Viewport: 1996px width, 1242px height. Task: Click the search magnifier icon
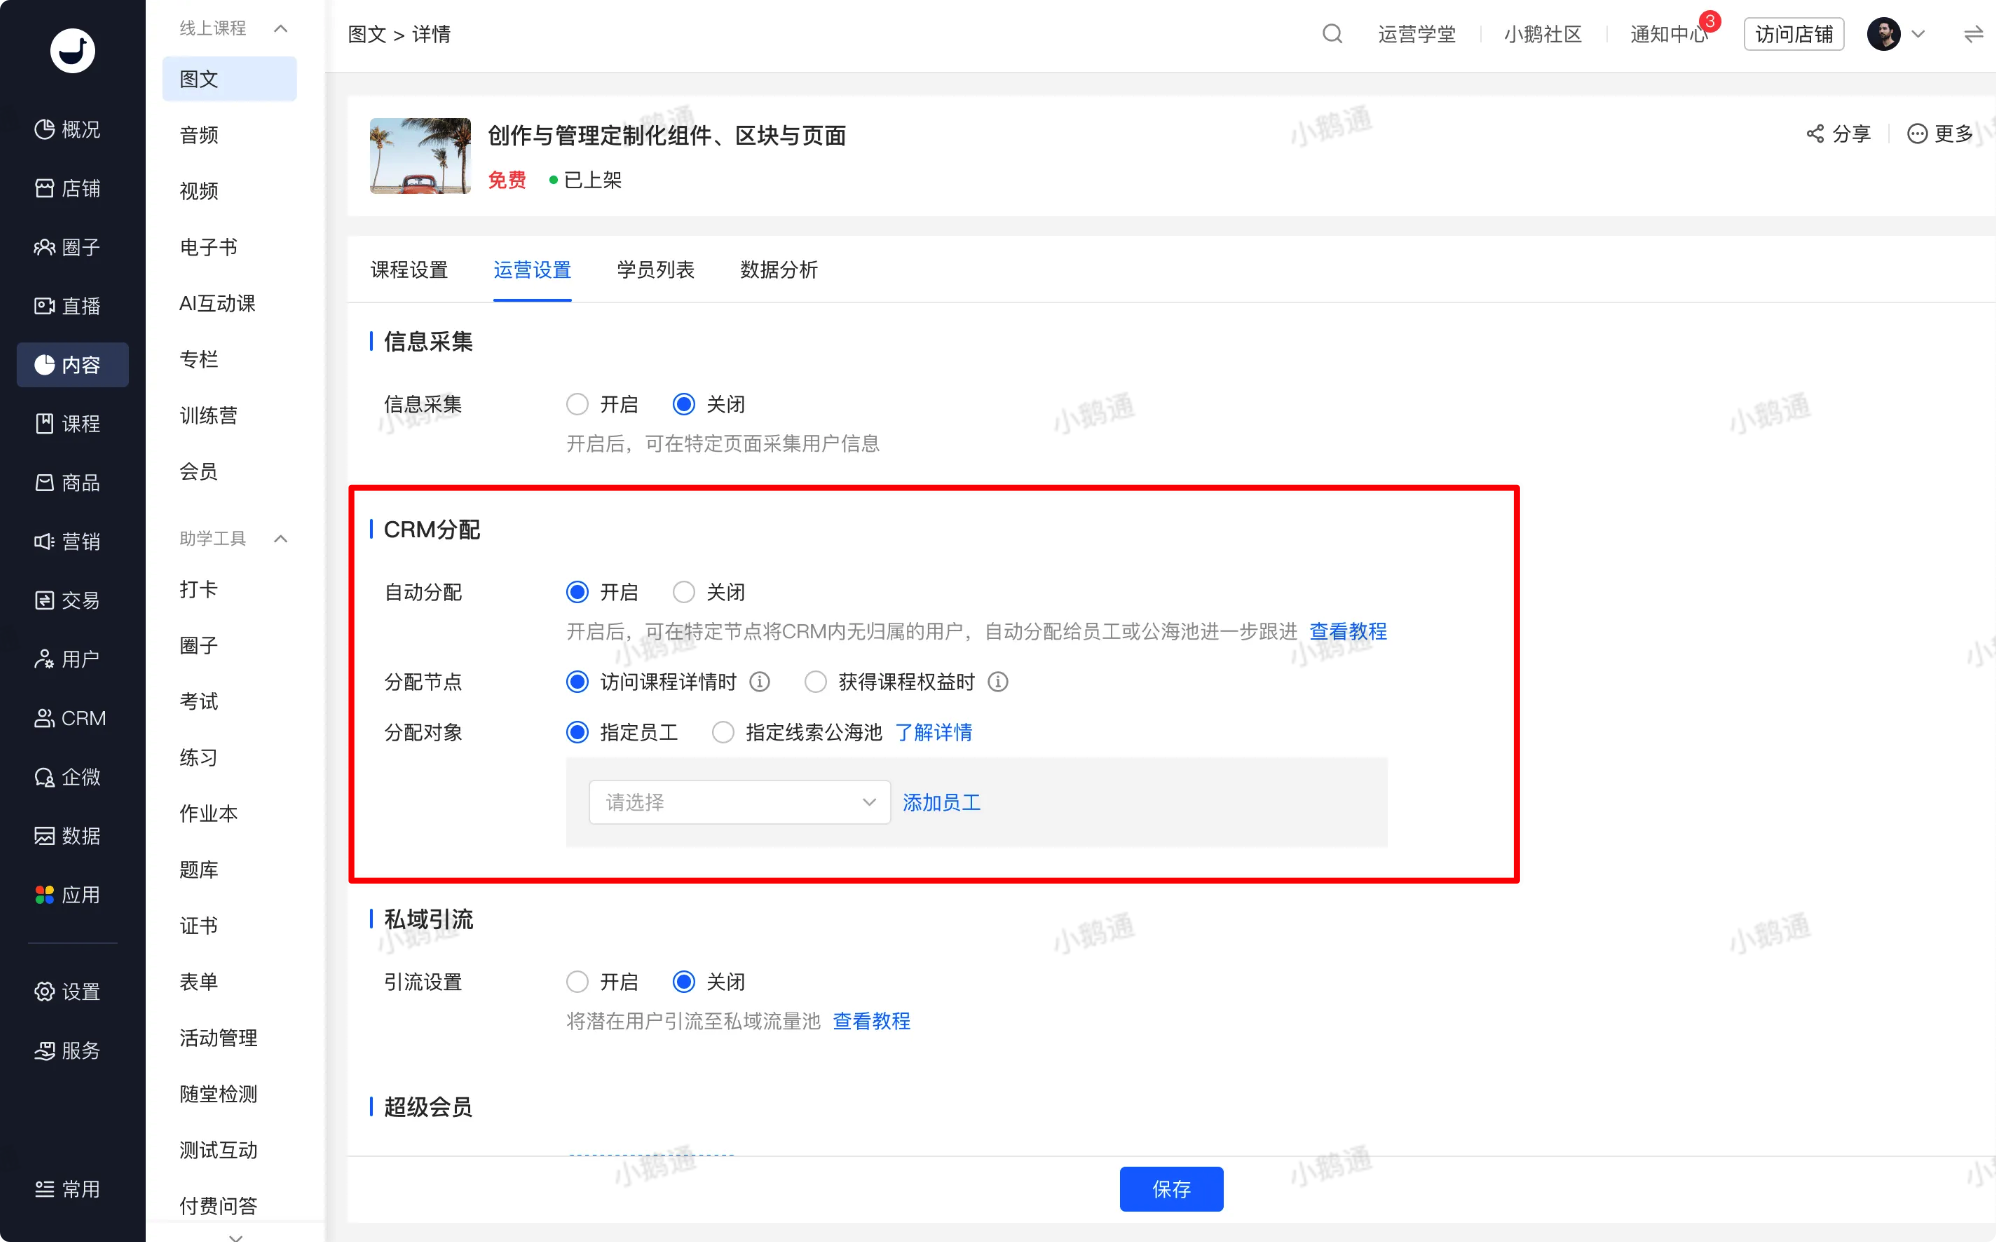click(1332, 34)
